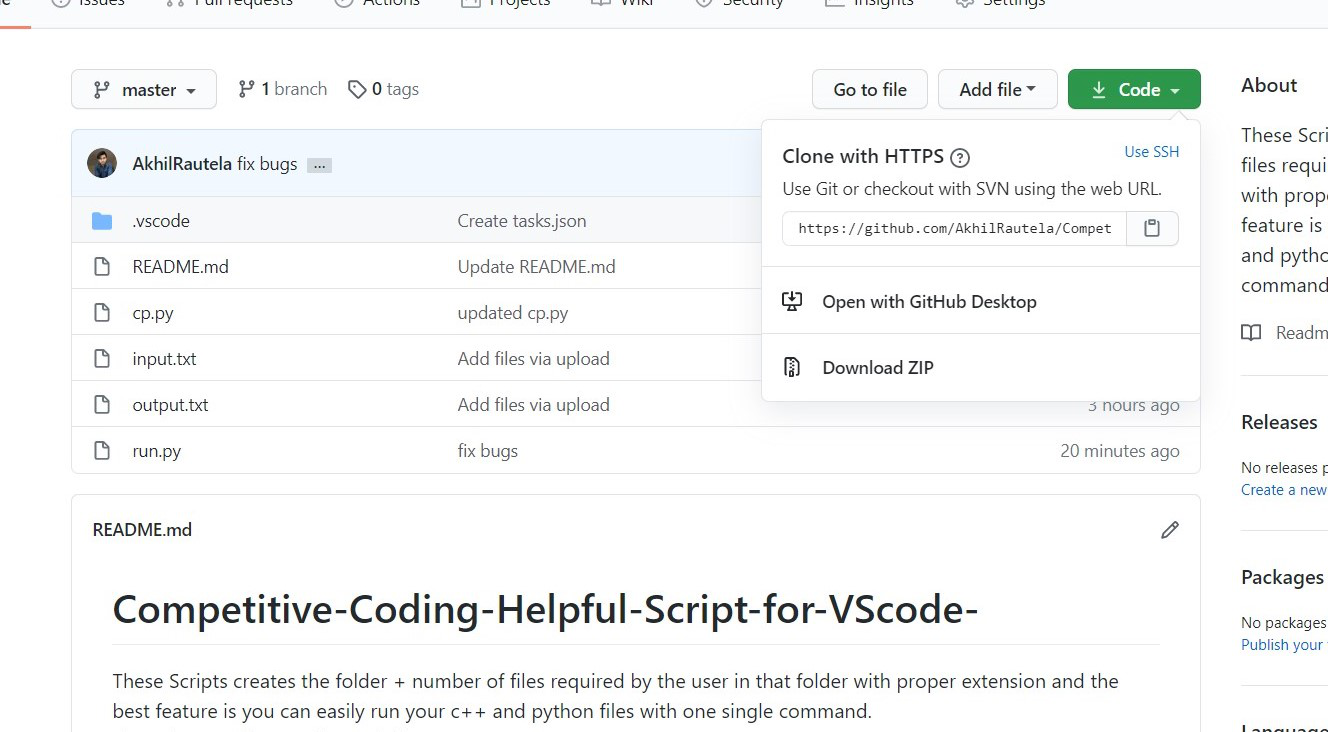The width and height of the screenshot is (1328, 732).
Task: Edit the README with the pencil icon
Action: [1170, 530]
